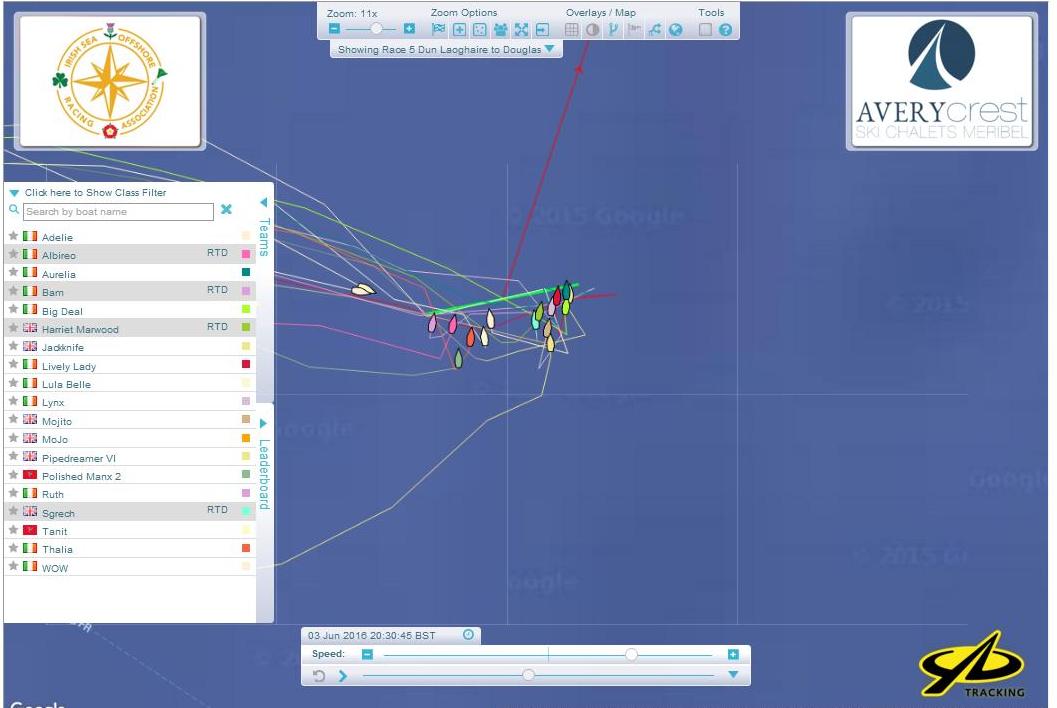Star the boat Thalia
The image size is (1057, 708).
click(x=13, y=548)
